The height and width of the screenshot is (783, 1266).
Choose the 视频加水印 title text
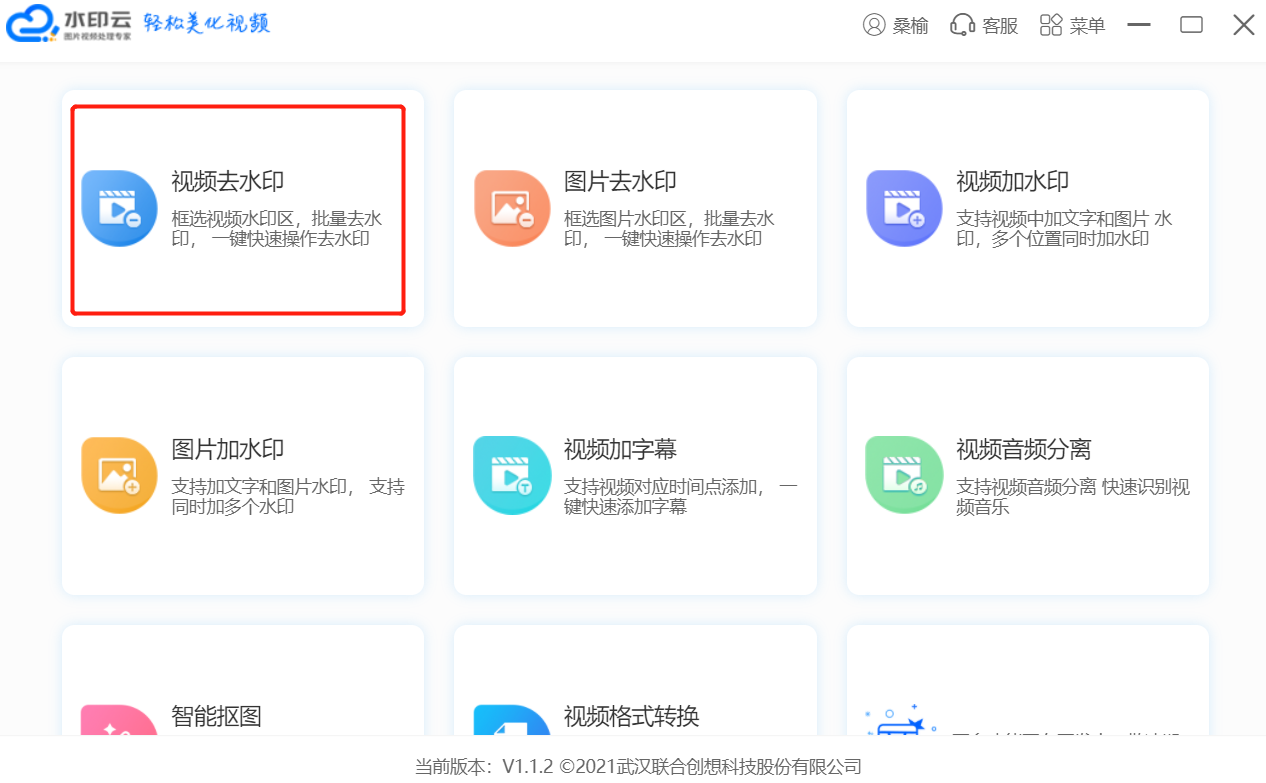(x=1012, y=181)
